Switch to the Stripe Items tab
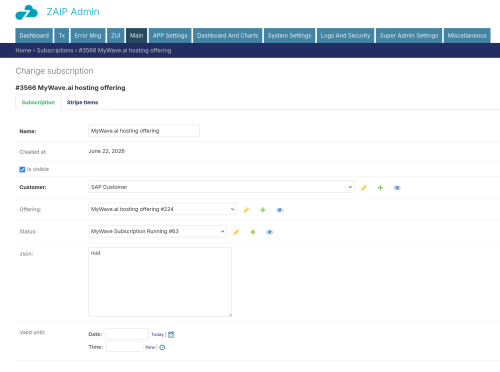Screen dimensions: 500x372 [82, 102]
